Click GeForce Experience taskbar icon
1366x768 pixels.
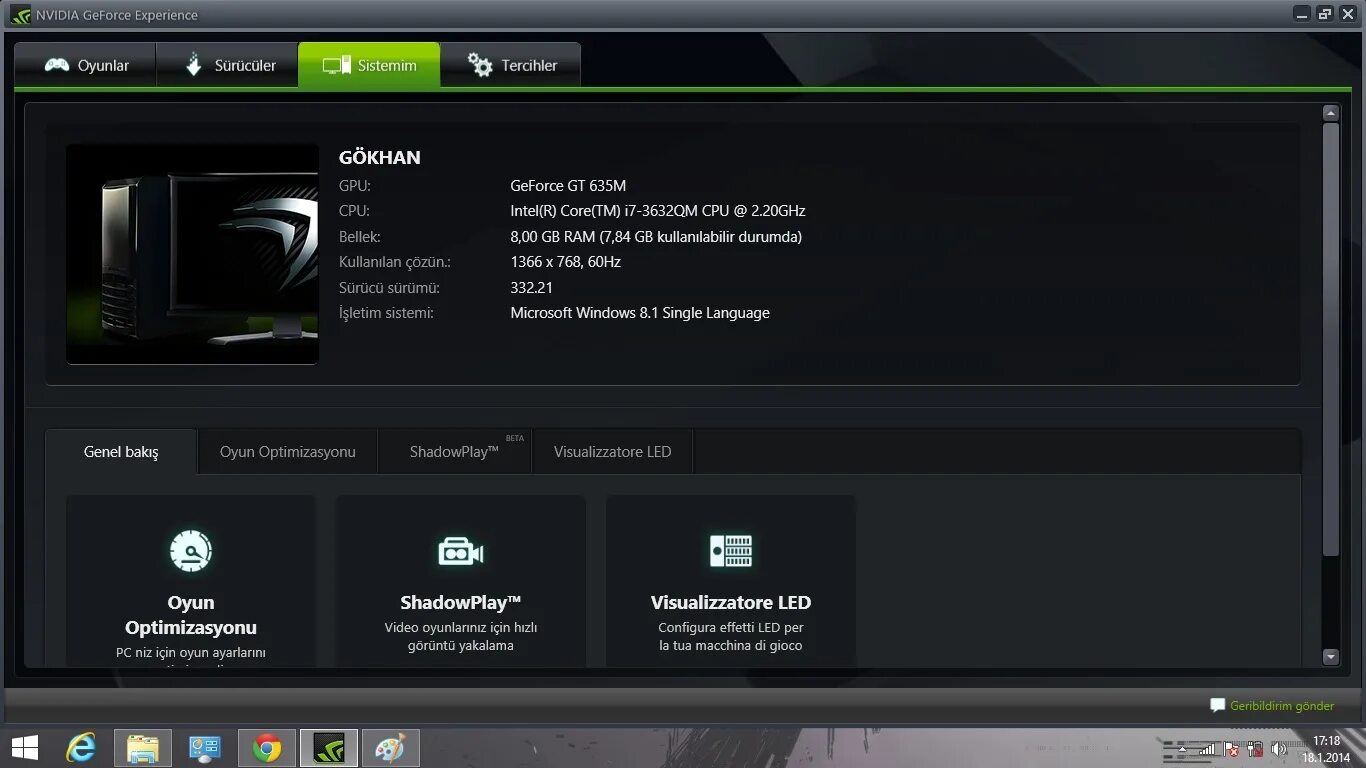329,748
